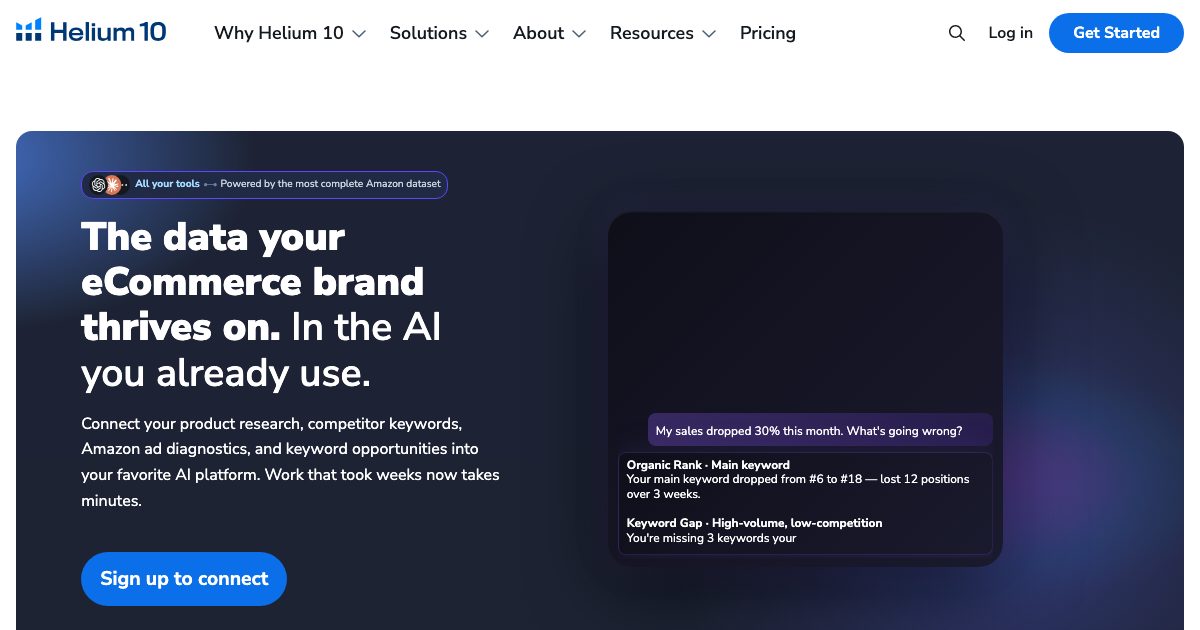
Task: Click 'Powered by the most complete Amazon dataset'
Action: coord(330,184)
